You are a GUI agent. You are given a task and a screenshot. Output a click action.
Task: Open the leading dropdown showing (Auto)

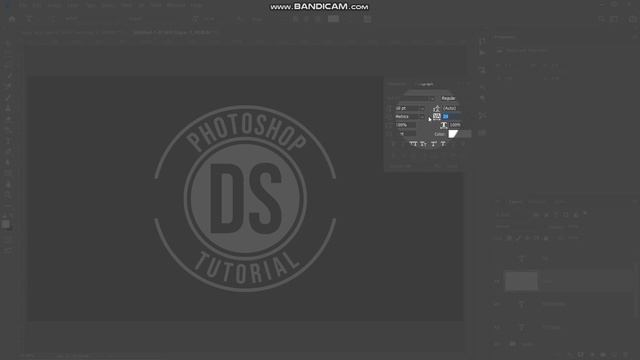(x=451, y=108)
